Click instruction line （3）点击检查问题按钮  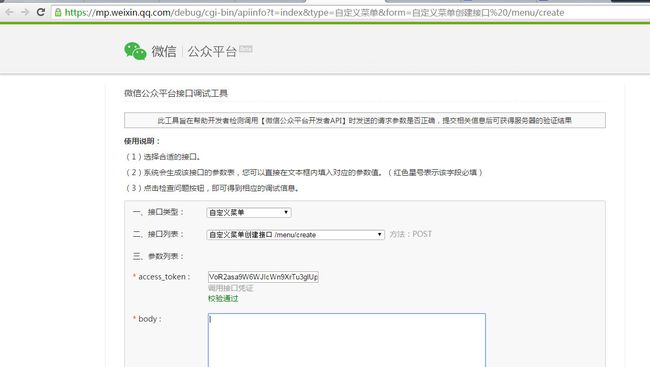tap(212, 188)
